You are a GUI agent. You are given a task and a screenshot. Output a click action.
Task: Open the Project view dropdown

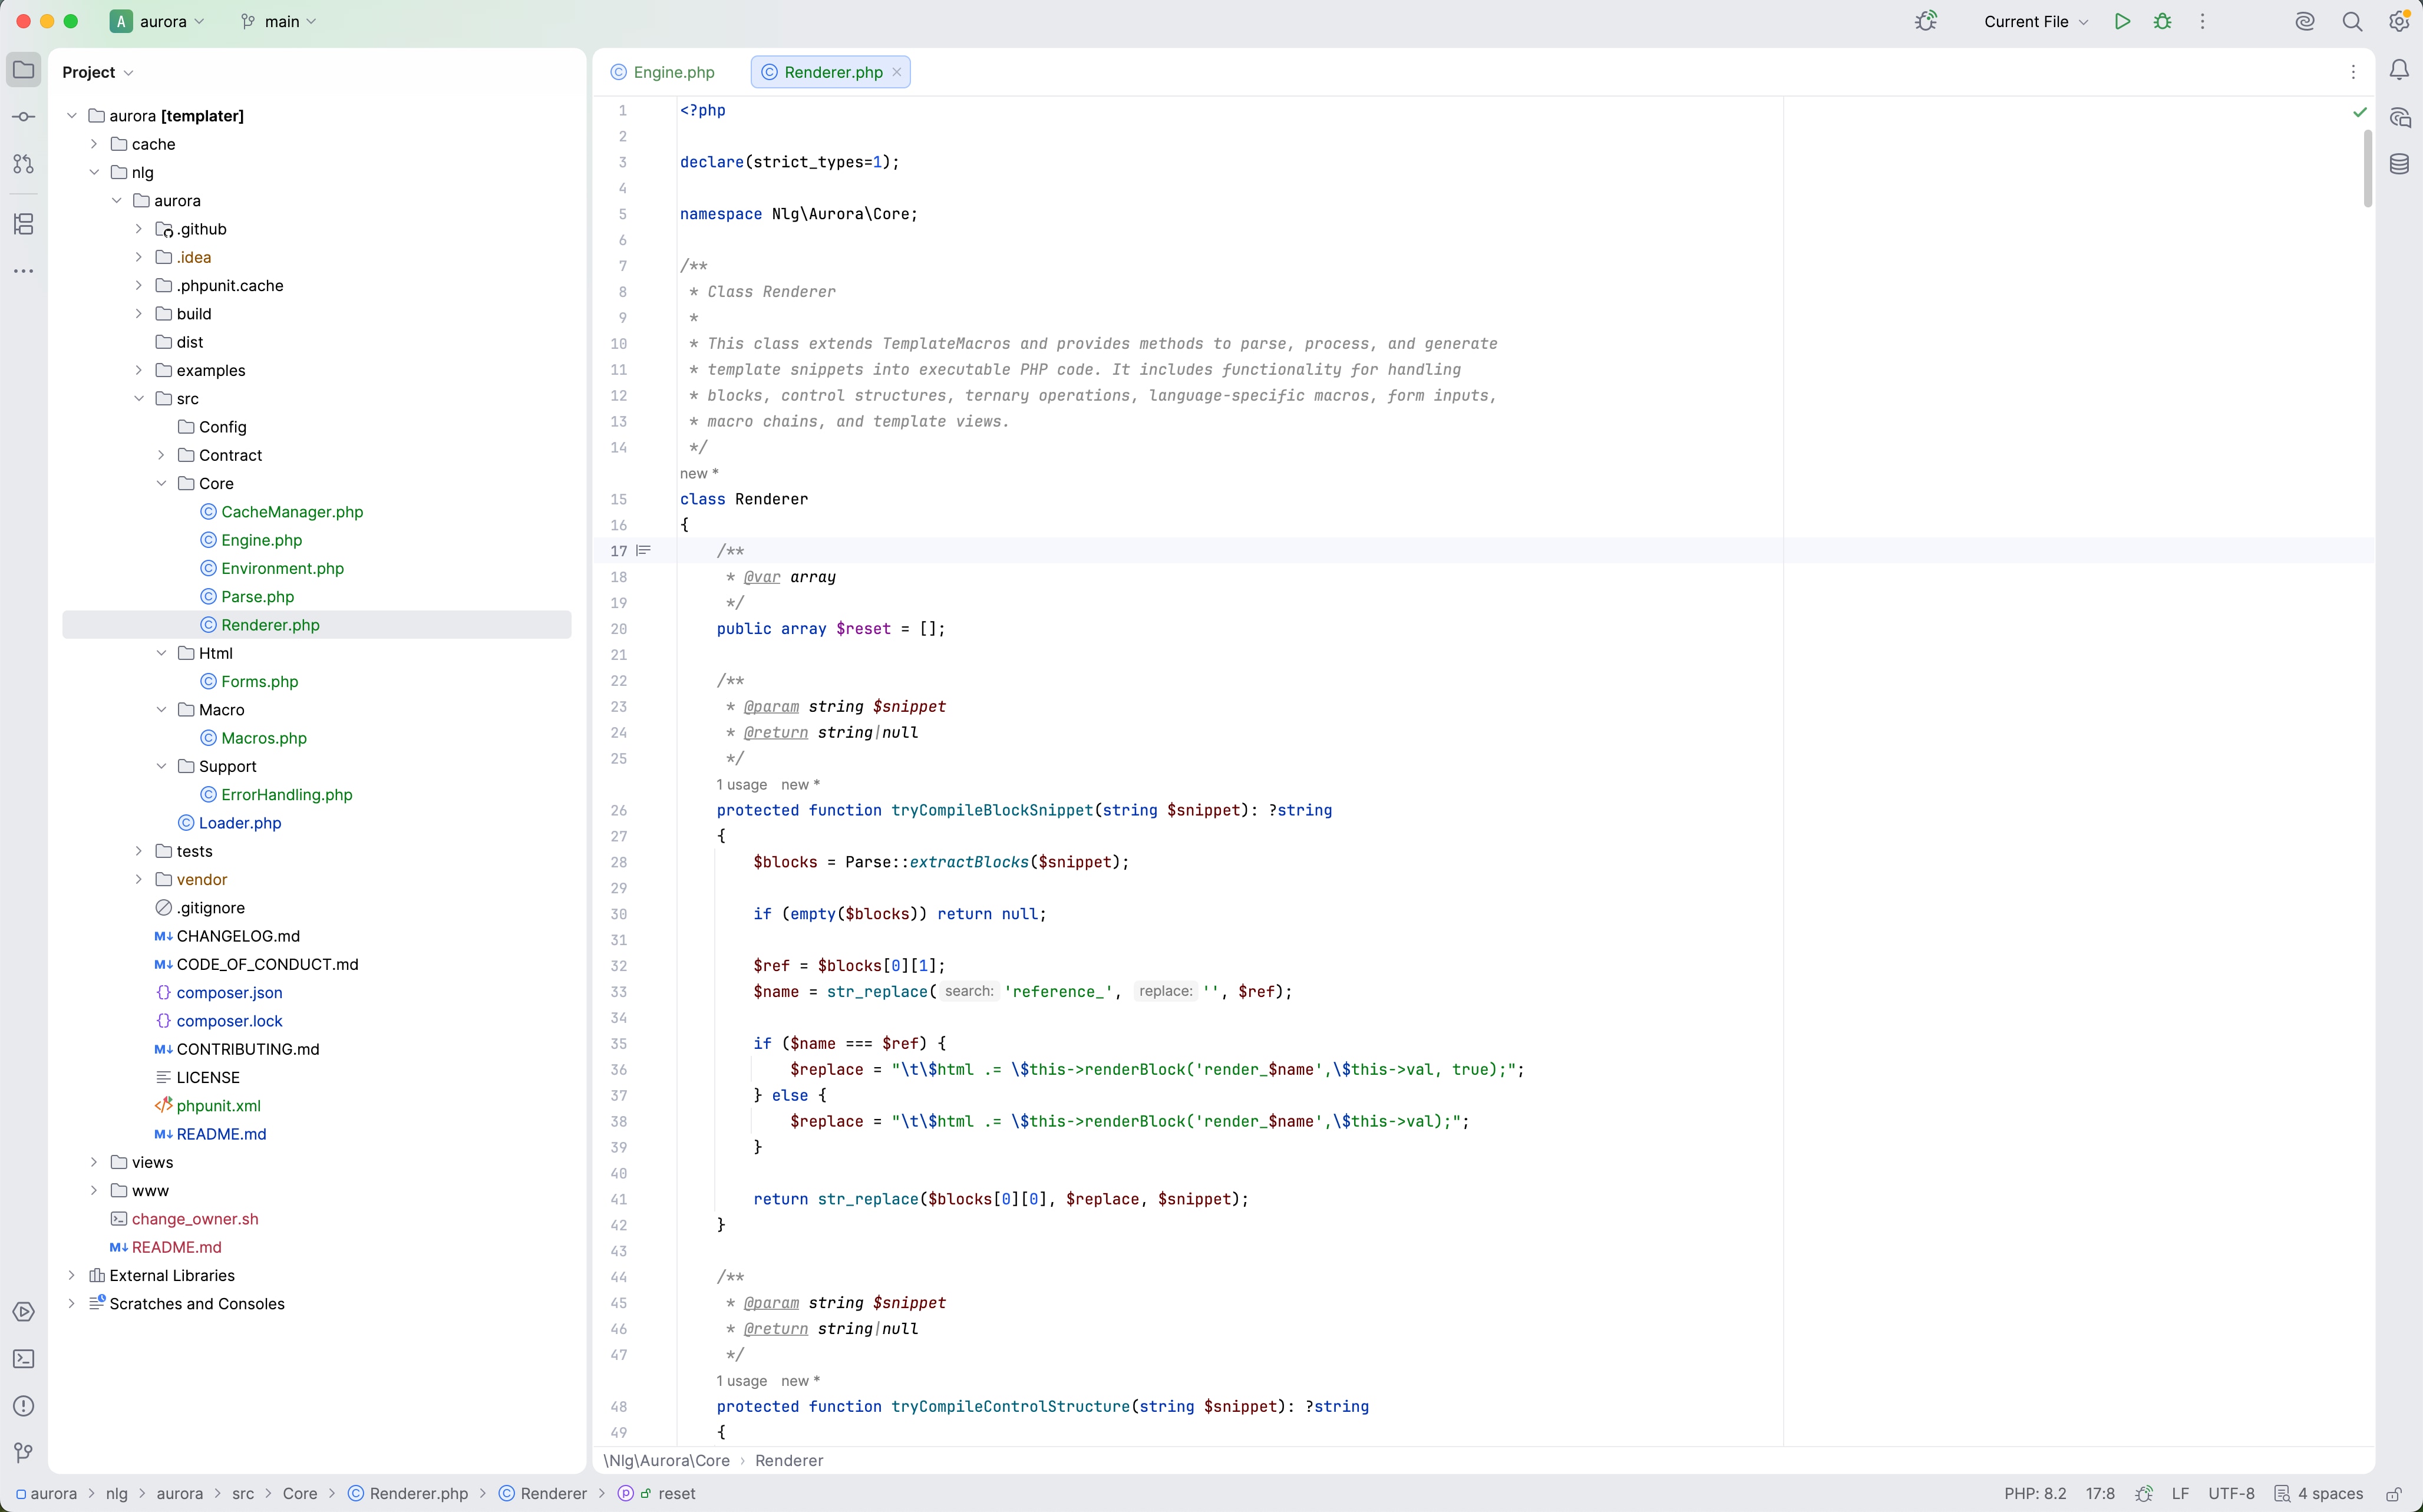(97, 72)
